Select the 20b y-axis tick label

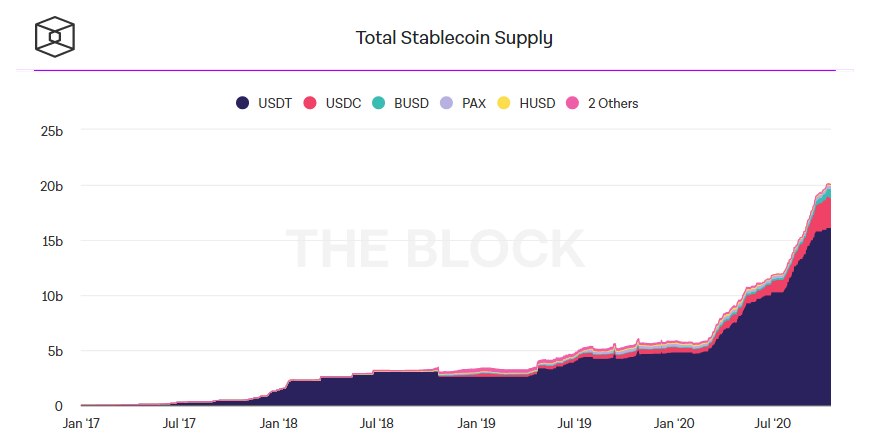(x=51, y=186)
